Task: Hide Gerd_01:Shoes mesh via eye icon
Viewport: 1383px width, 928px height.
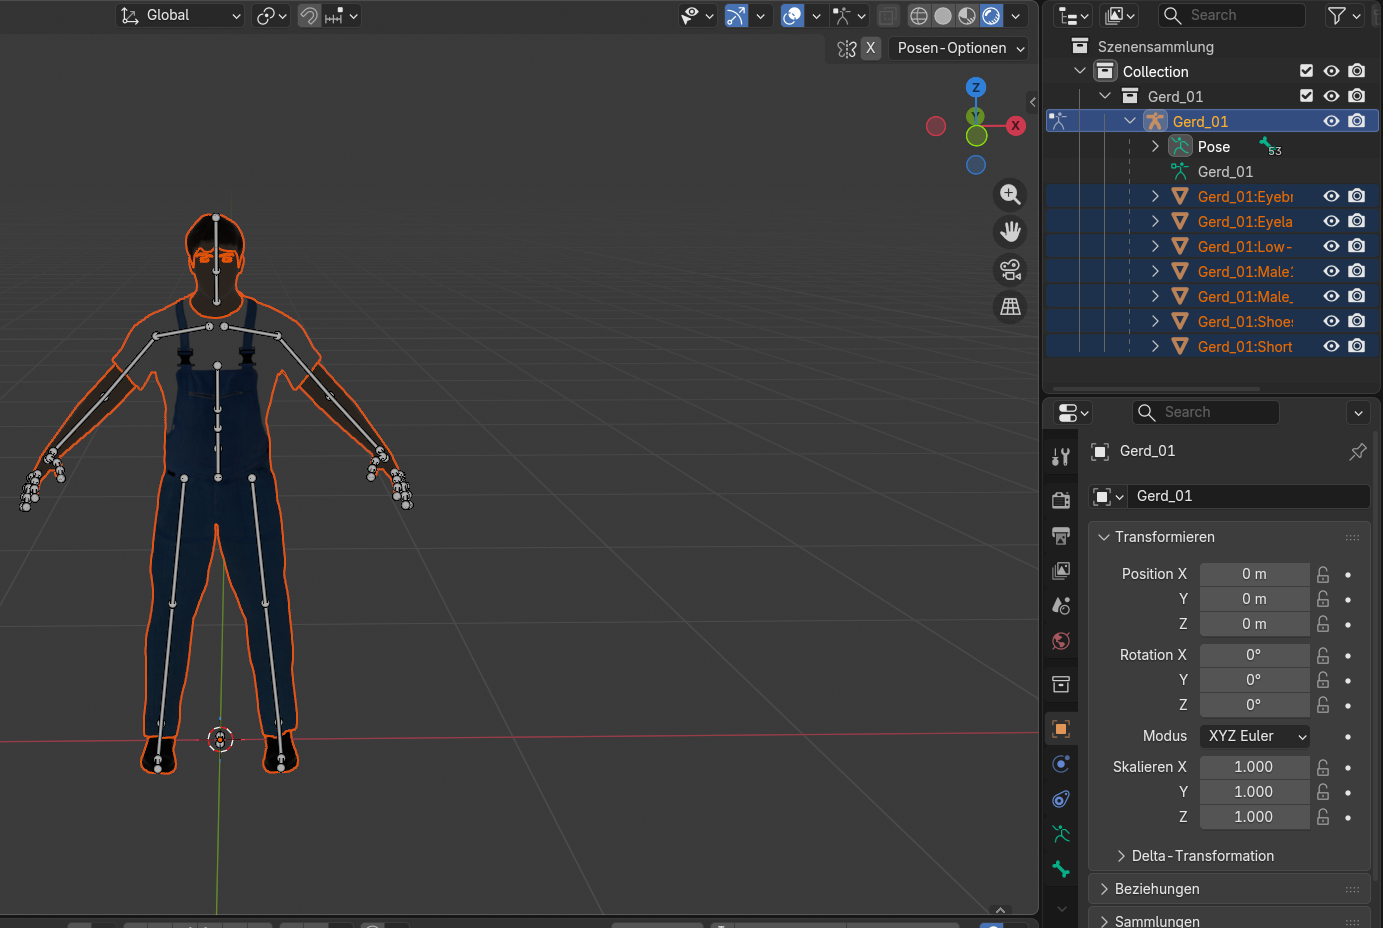Action: coord(1331,321)
